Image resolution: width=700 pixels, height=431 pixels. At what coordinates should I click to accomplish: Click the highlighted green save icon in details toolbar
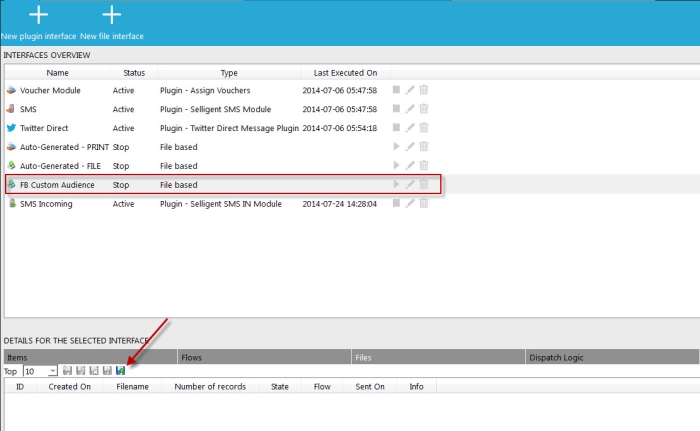pyautogui.click(x=120, y=371)
